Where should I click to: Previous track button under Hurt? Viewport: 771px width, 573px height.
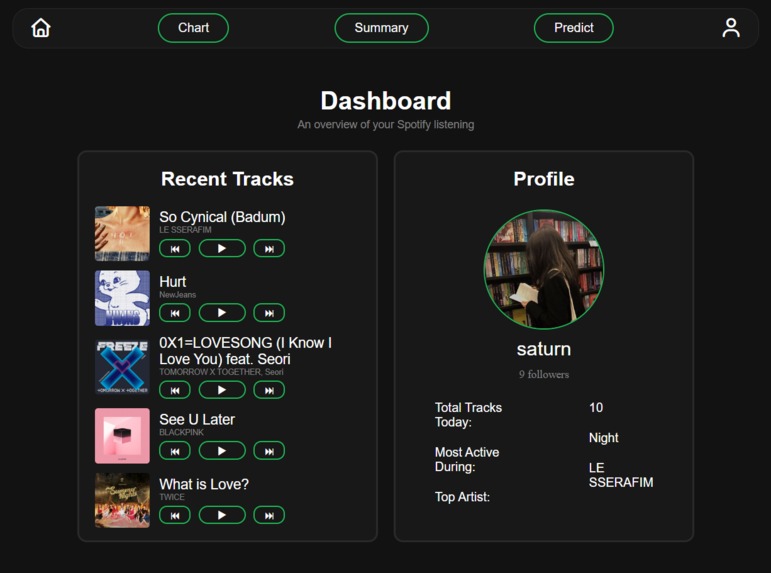175,313
